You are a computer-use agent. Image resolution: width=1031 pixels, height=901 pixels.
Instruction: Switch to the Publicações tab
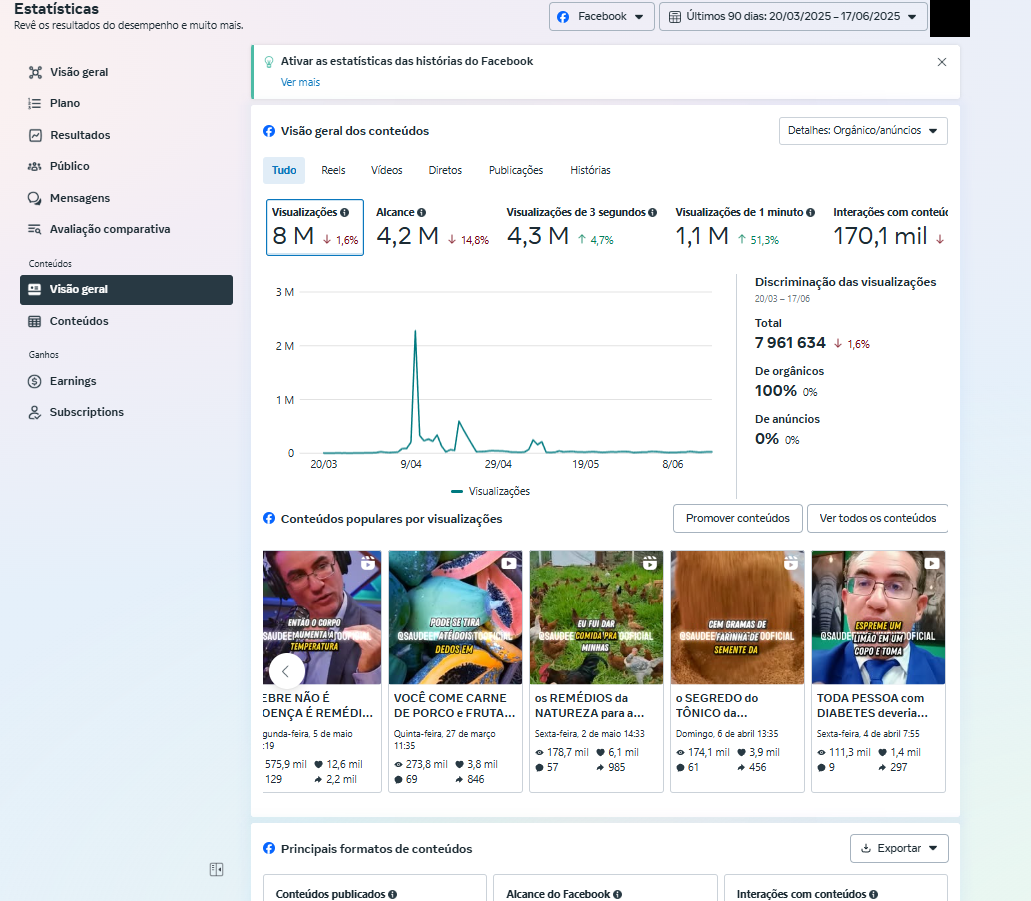516,170
